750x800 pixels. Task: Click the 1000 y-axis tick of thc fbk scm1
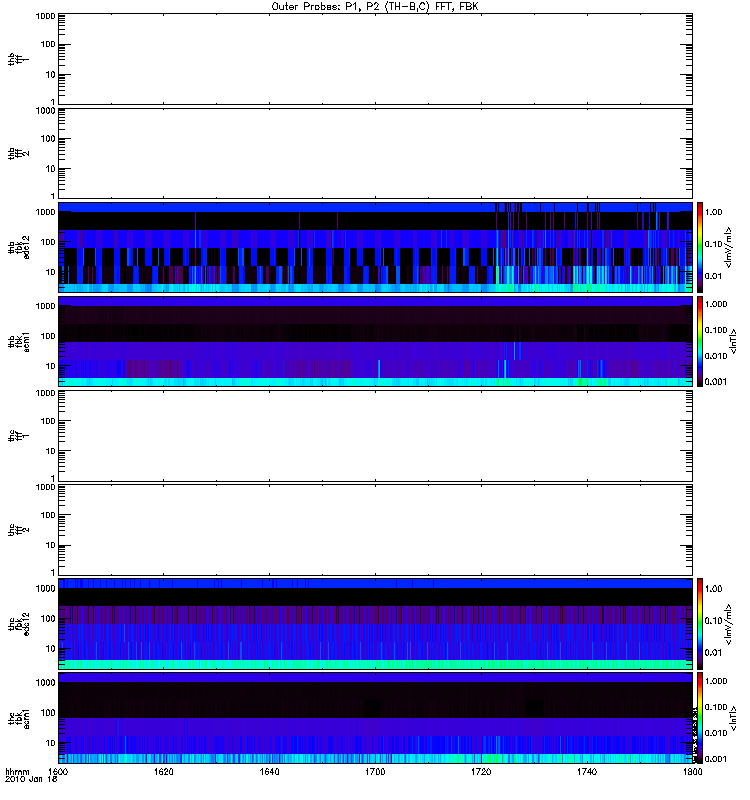45,683
